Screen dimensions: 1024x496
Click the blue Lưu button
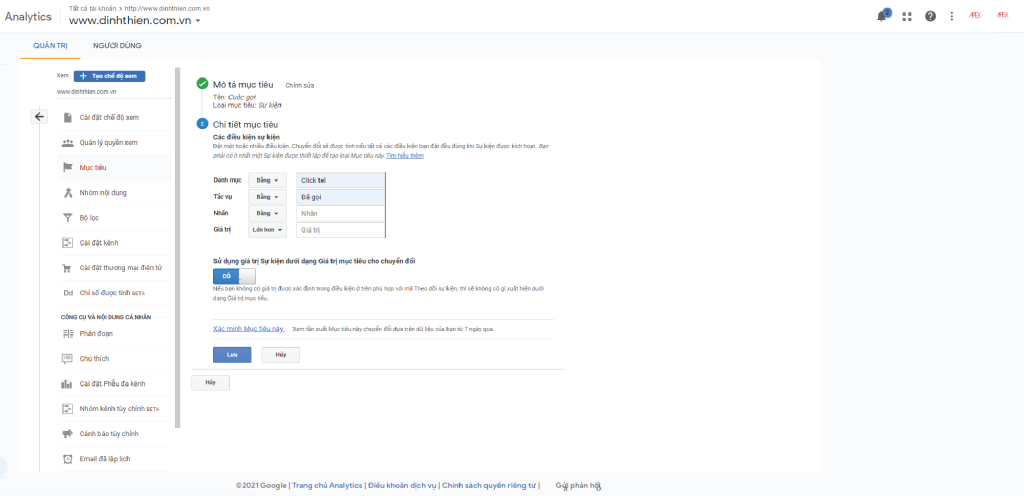[232, 354]
